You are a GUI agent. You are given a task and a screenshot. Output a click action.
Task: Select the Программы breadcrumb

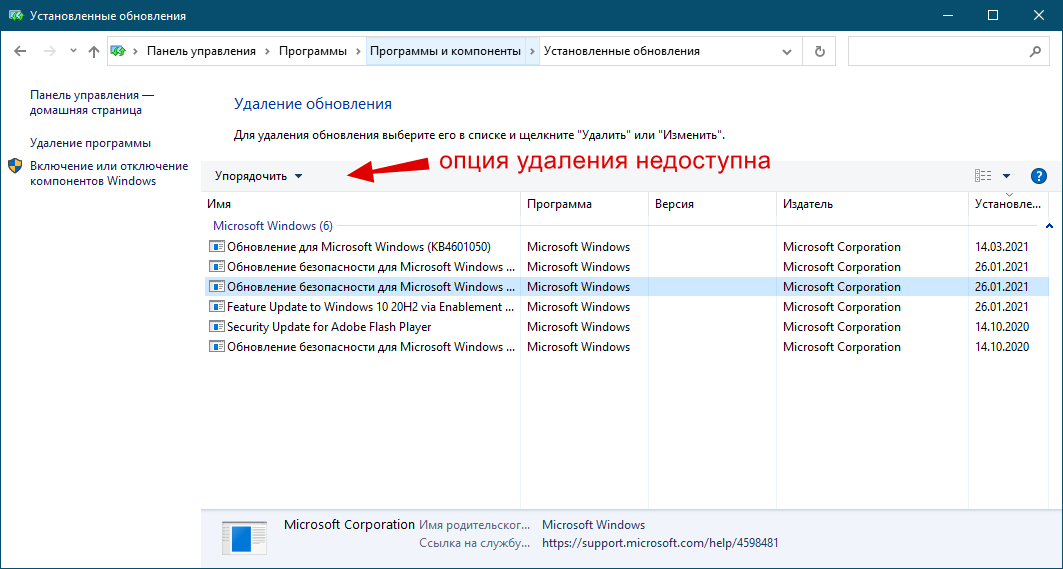(x=313, y=51)
